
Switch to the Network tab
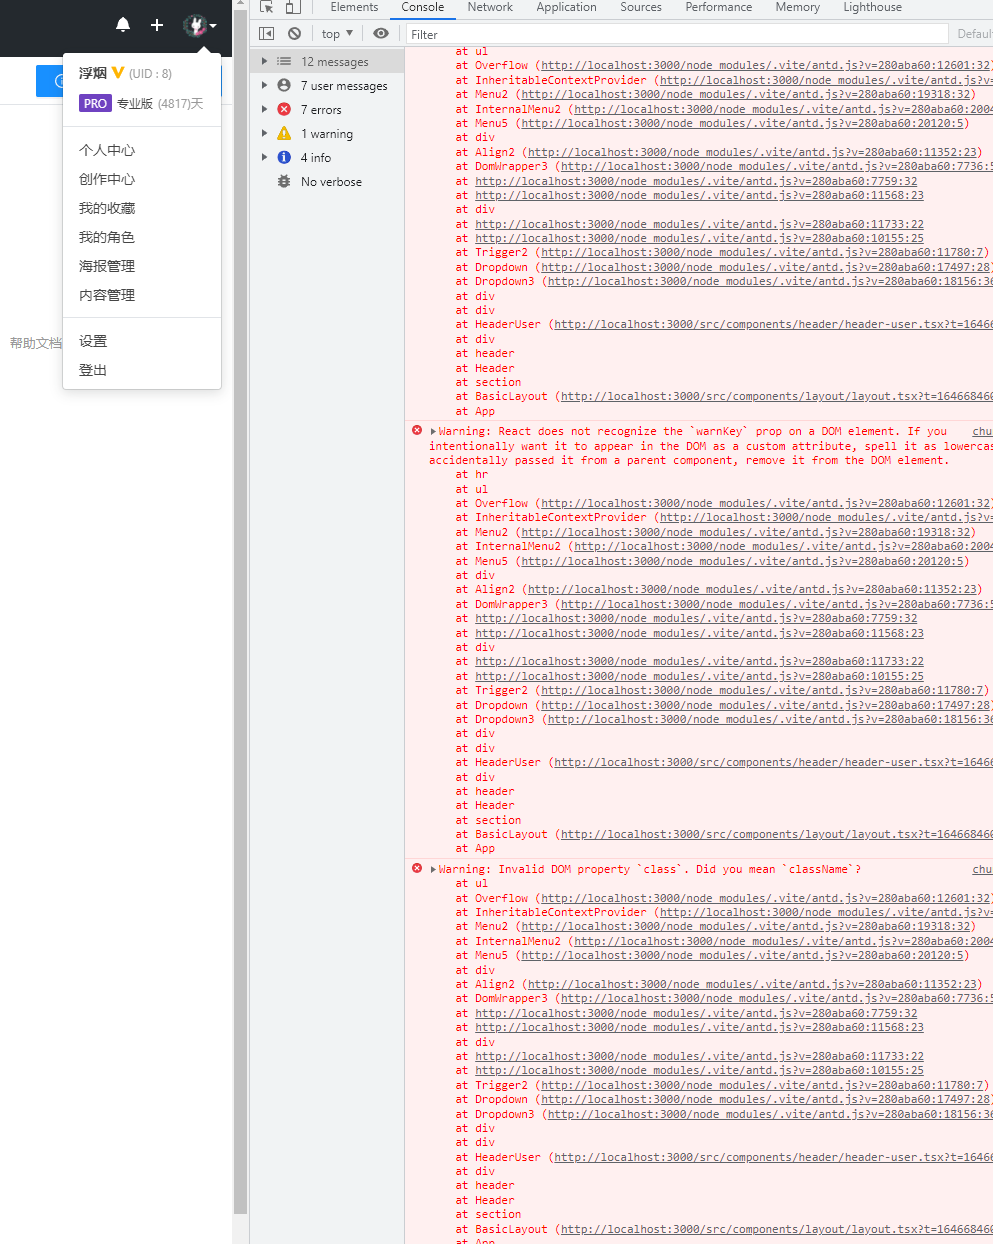(x=490, y=7)
